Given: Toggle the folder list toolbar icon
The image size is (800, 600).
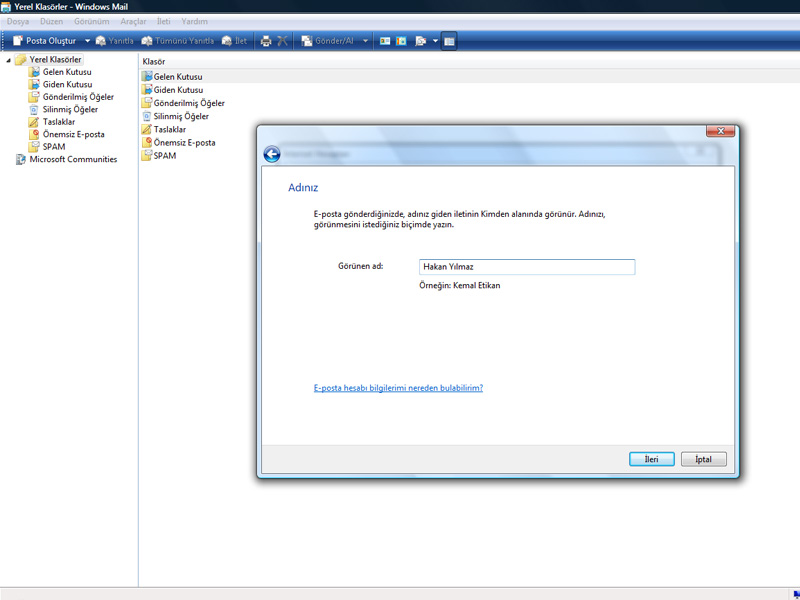Looking at the screenshot, I should pos(449,41).
